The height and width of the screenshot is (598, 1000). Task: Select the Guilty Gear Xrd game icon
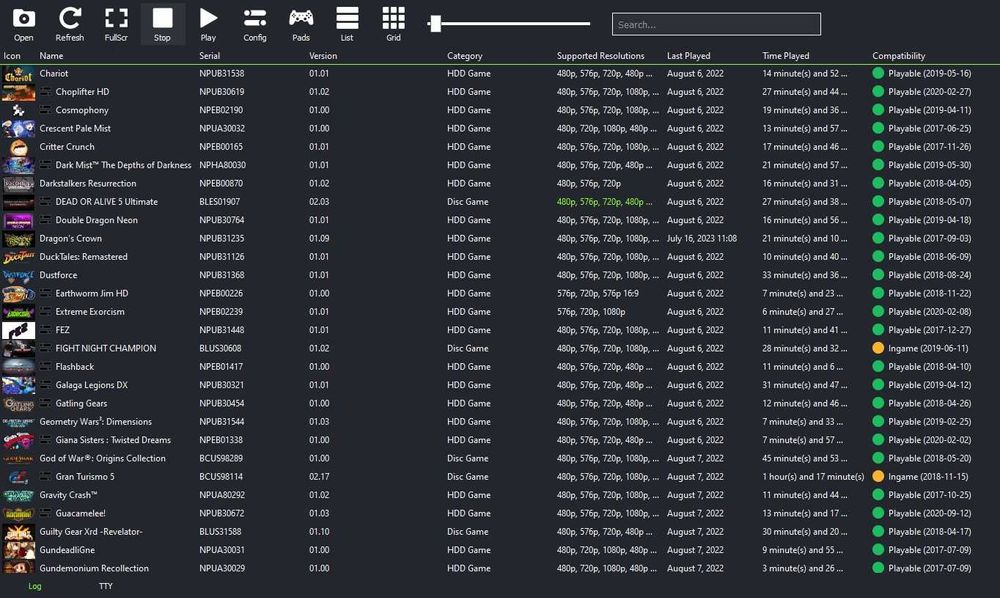pyautogui.click(x=18, y=532)
